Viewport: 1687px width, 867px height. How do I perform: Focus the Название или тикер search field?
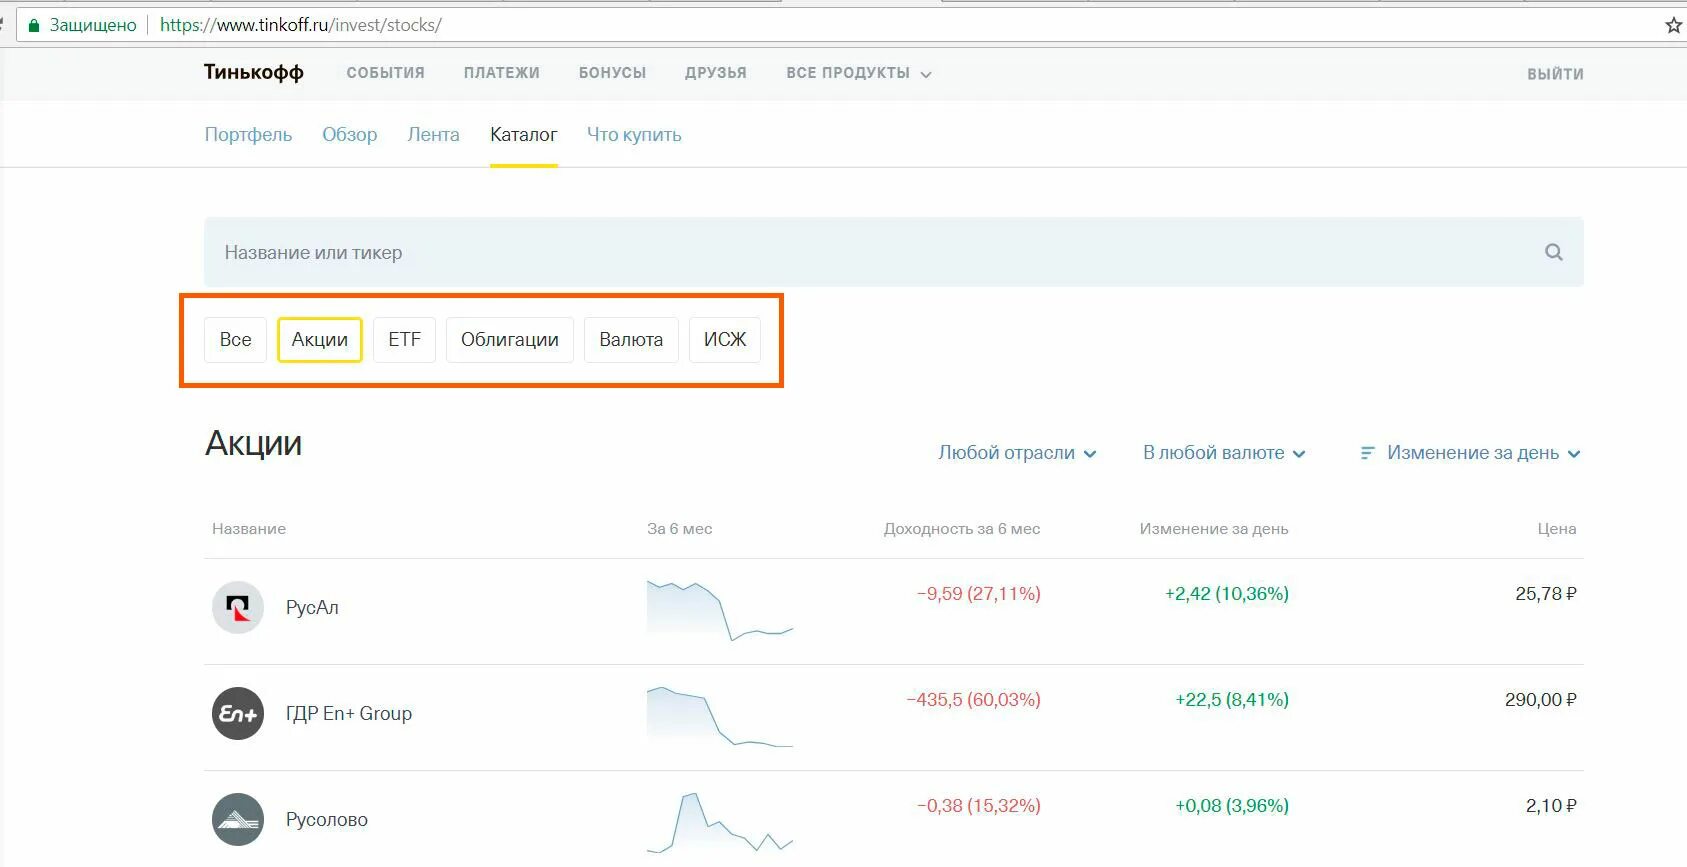(x=893, y=252)
